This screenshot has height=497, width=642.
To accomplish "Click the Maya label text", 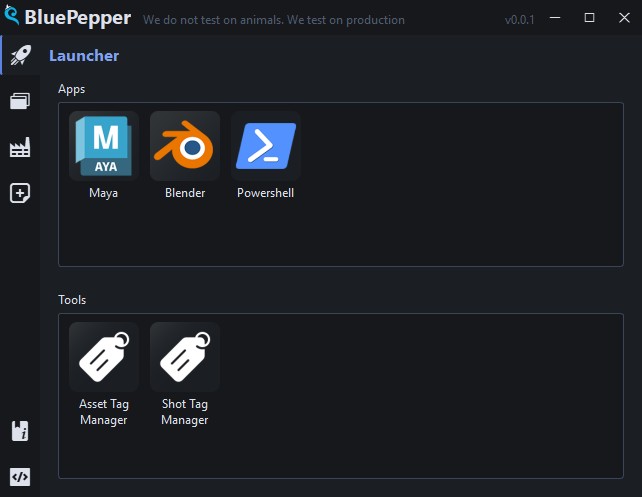I will [x=104, y=193].
